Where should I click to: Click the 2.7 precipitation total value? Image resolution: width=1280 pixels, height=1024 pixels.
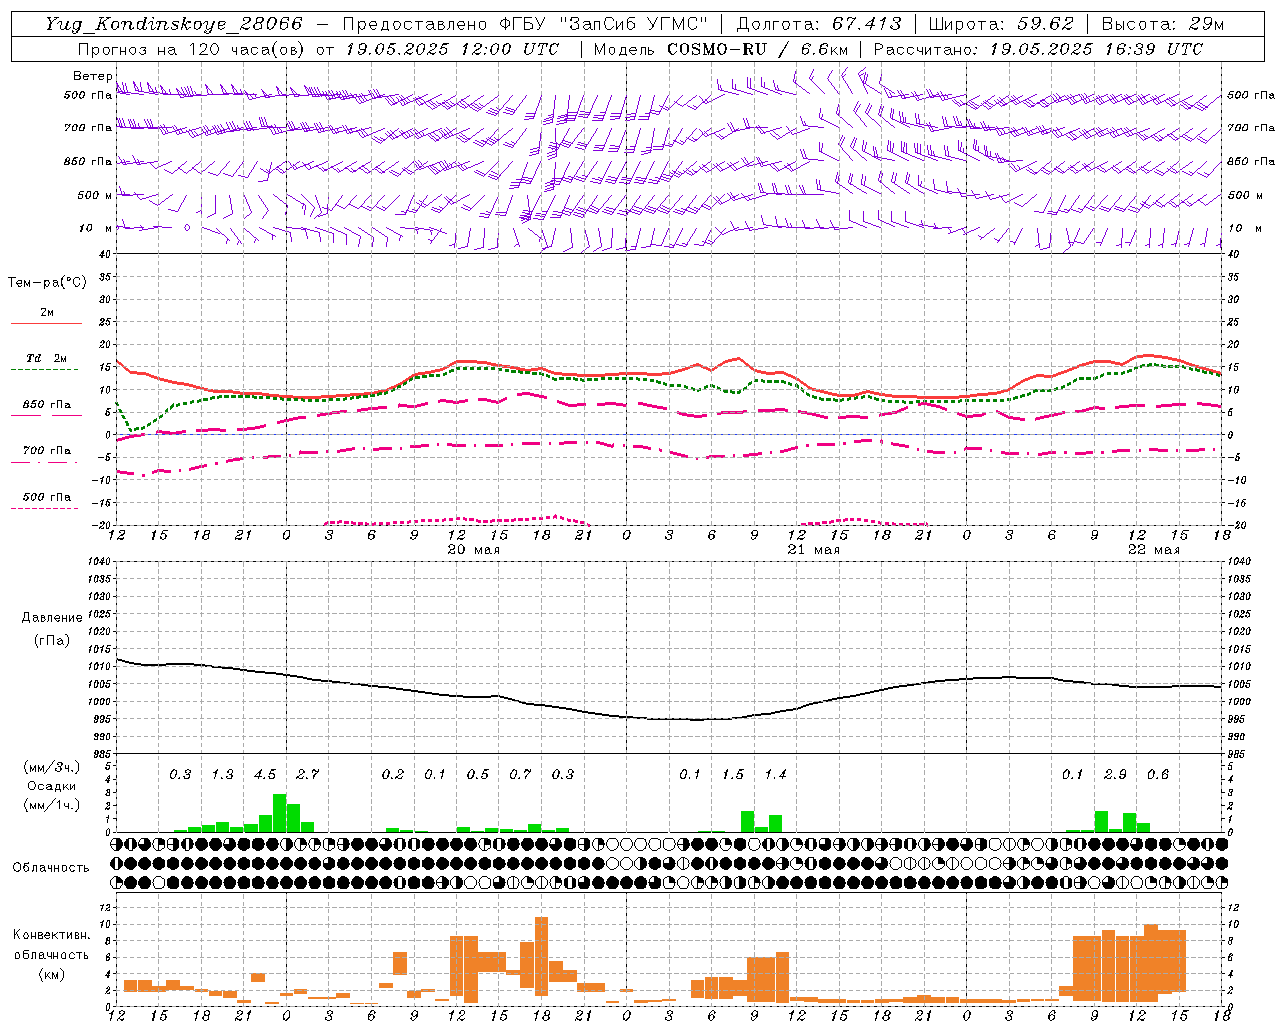[x=307, y=775]
